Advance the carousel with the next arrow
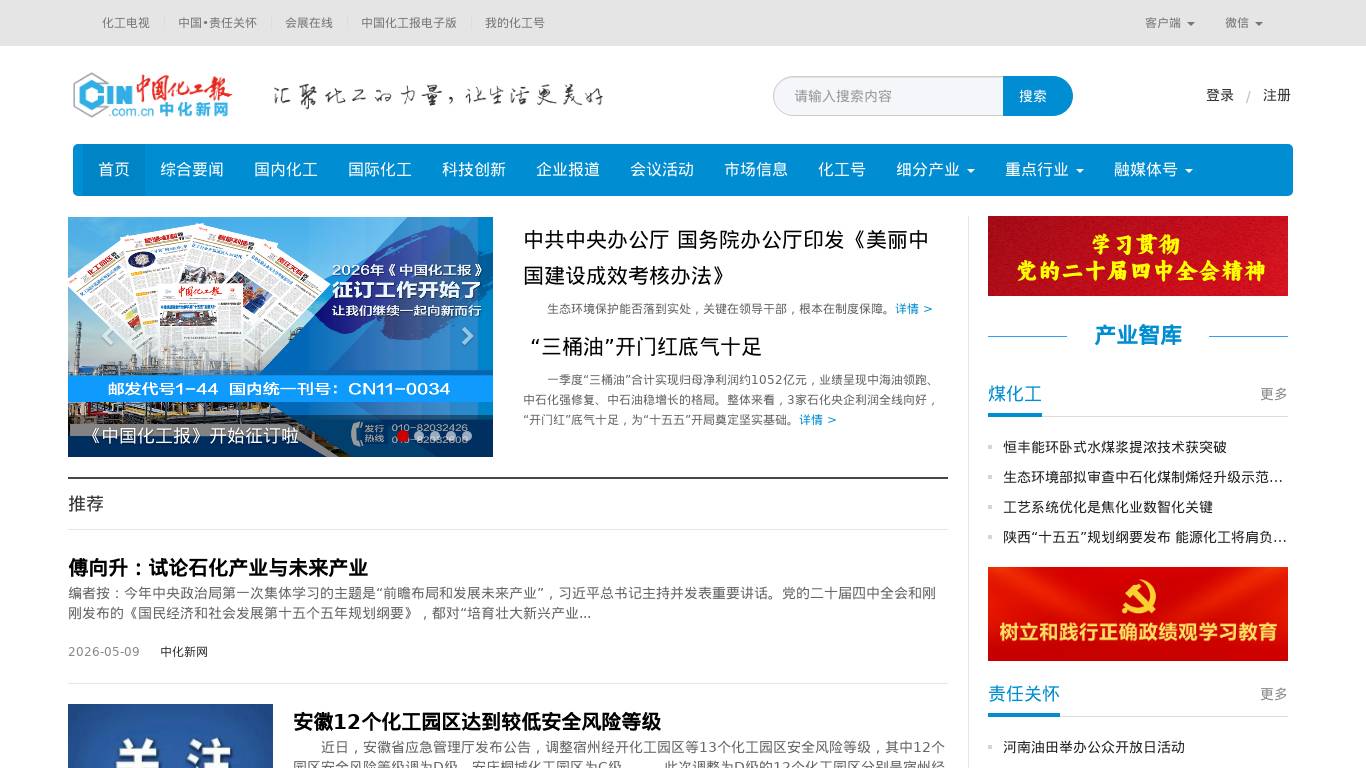Screen dimensions: 1366x768 pos(466,336)
